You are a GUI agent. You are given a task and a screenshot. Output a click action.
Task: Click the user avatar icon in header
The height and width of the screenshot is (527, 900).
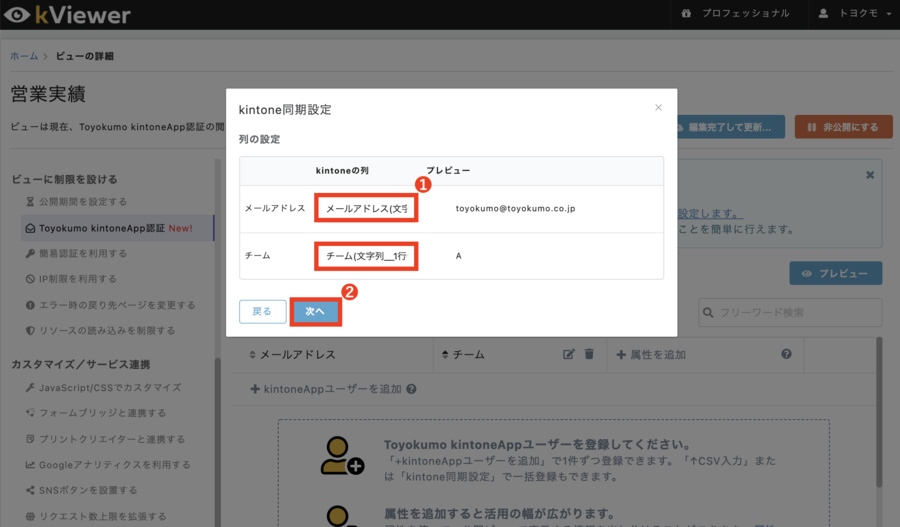[x=823, y=13]
